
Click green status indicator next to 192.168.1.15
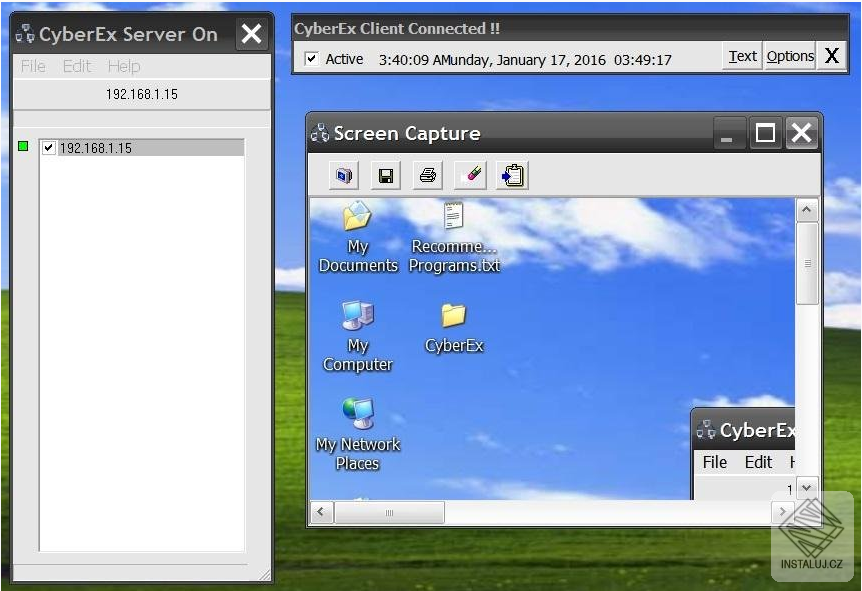coord(23,146)
